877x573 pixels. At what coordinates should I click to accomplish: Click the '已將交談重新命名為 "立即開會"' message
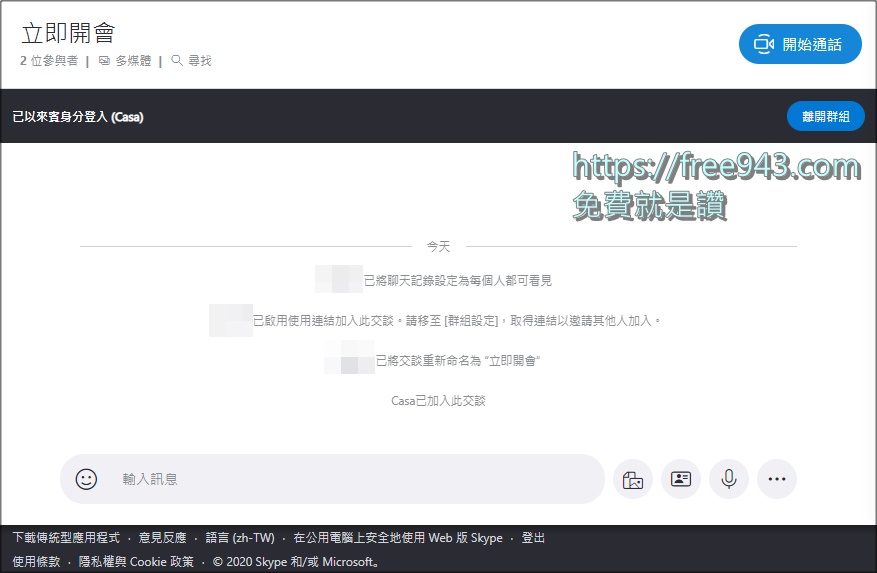point(458,360)
